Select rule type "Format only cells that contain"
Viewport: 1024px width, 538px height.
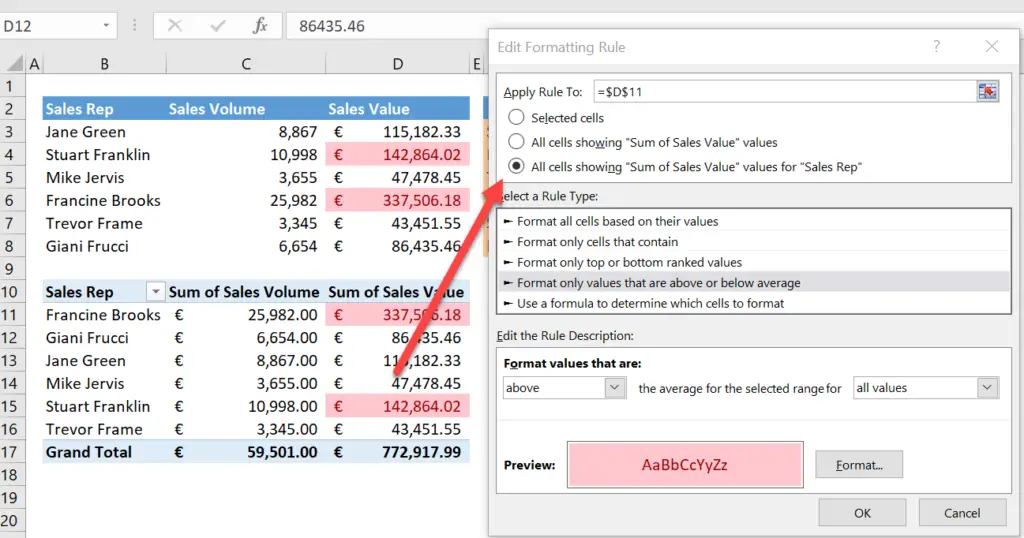point(754,242)
